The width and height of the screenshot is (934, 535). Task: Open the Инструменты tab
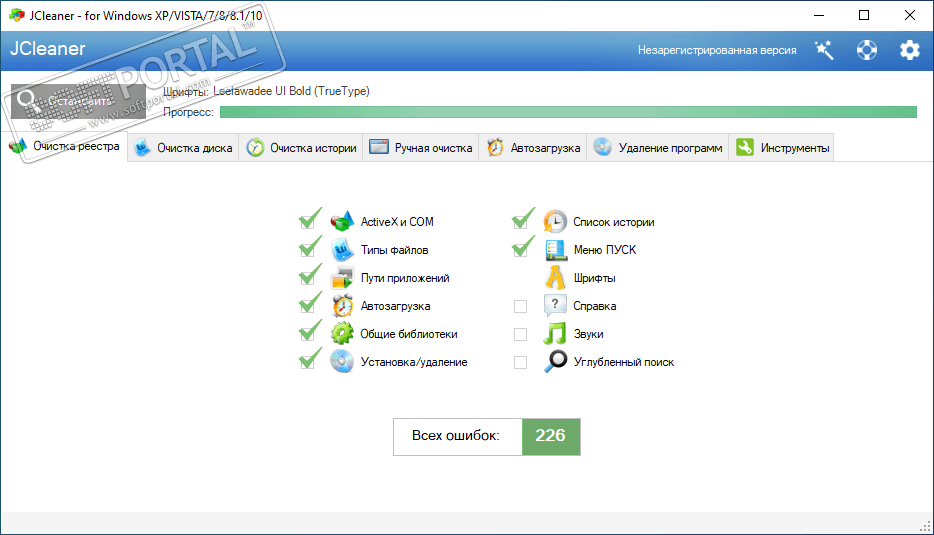click(x=782, y=148)
